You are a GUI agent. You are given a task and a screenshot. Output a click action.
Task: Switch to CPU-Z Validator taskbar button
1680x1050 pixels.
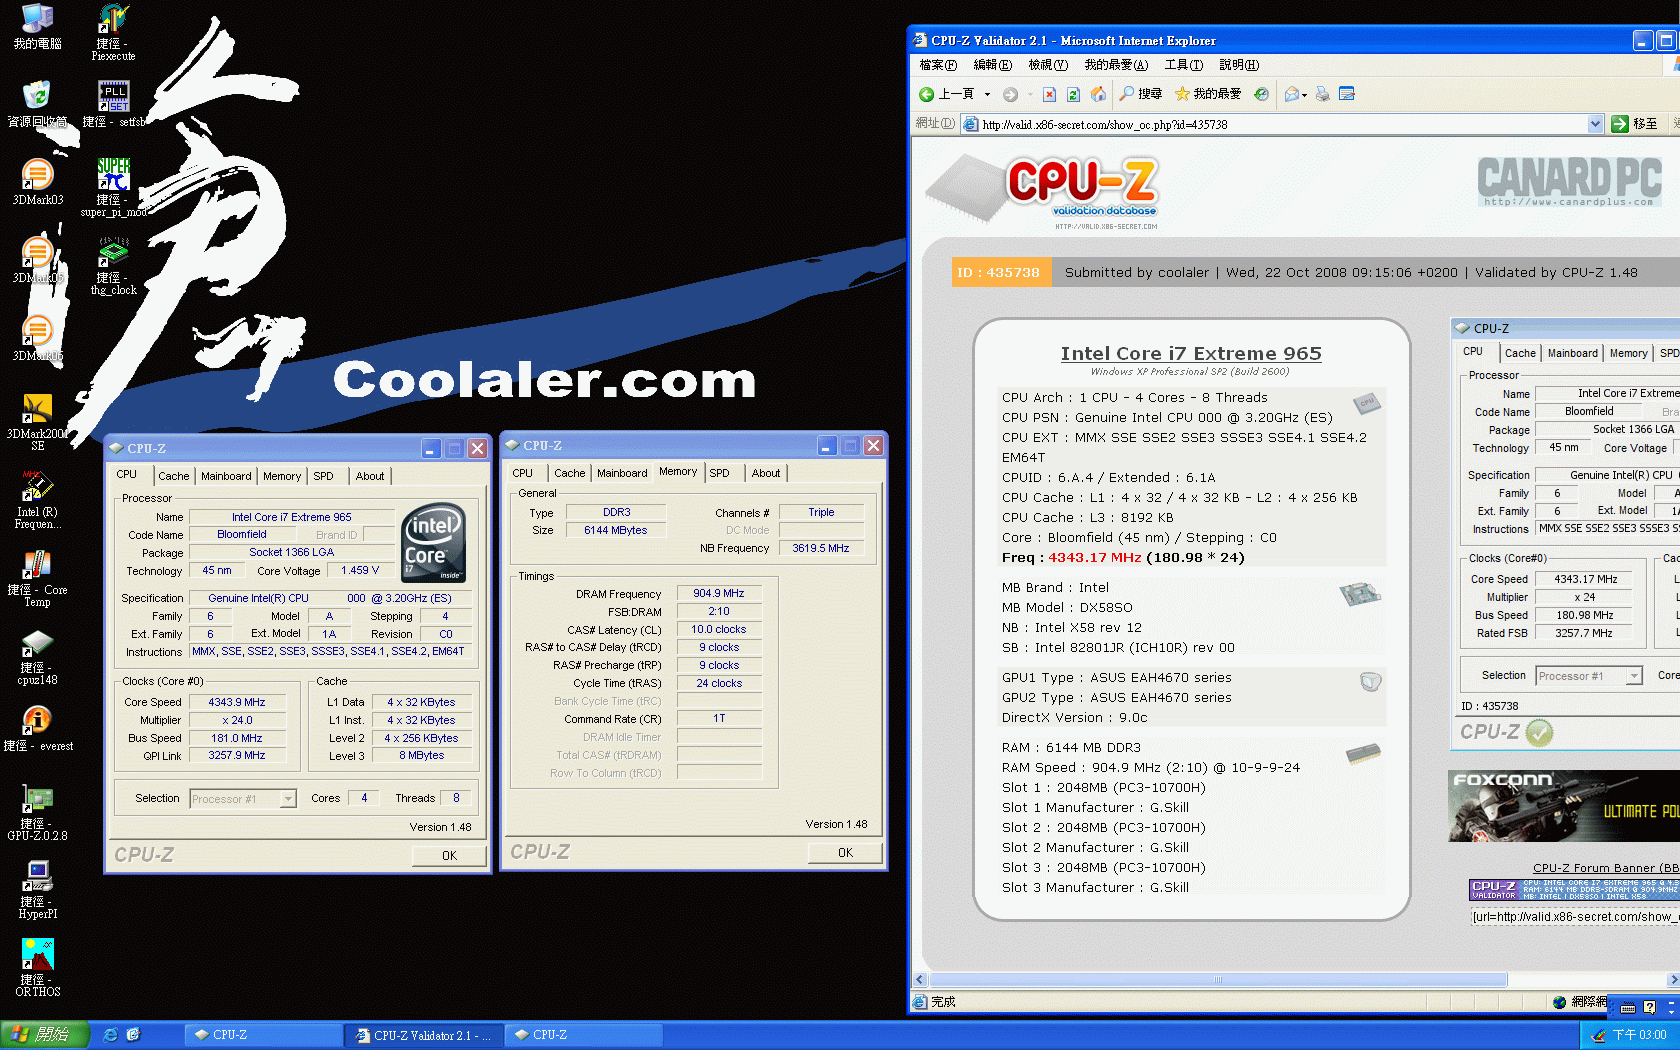424,1035
